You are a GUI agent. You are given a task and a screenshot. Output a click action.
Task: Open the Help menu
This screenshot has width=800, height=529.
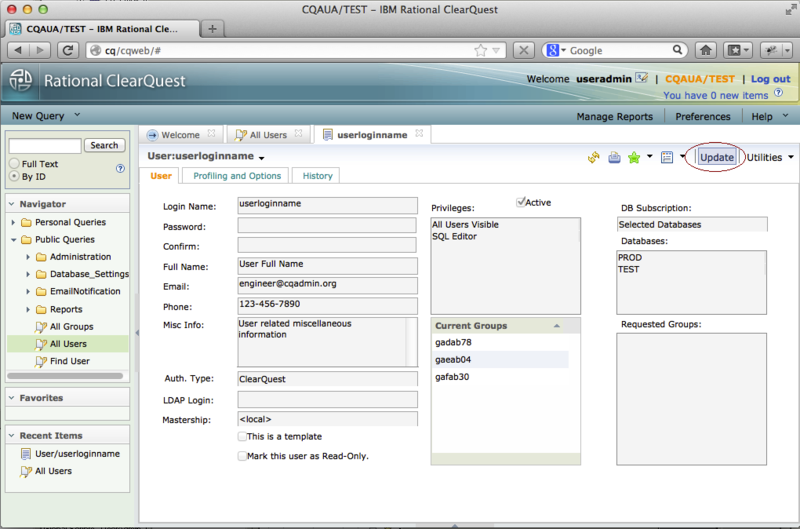pyautogui.click(x=770, y=116)
